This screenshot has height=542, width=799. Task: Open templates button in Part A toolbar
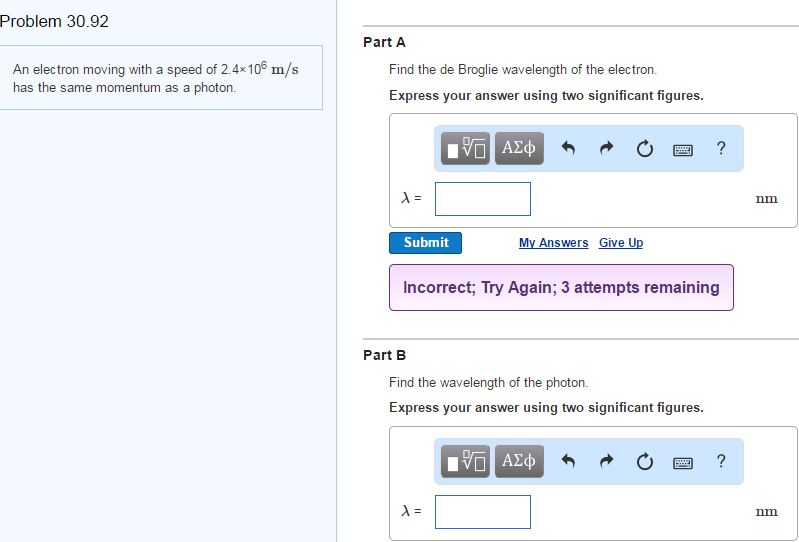pyautogui.click(x=466, y=149)
